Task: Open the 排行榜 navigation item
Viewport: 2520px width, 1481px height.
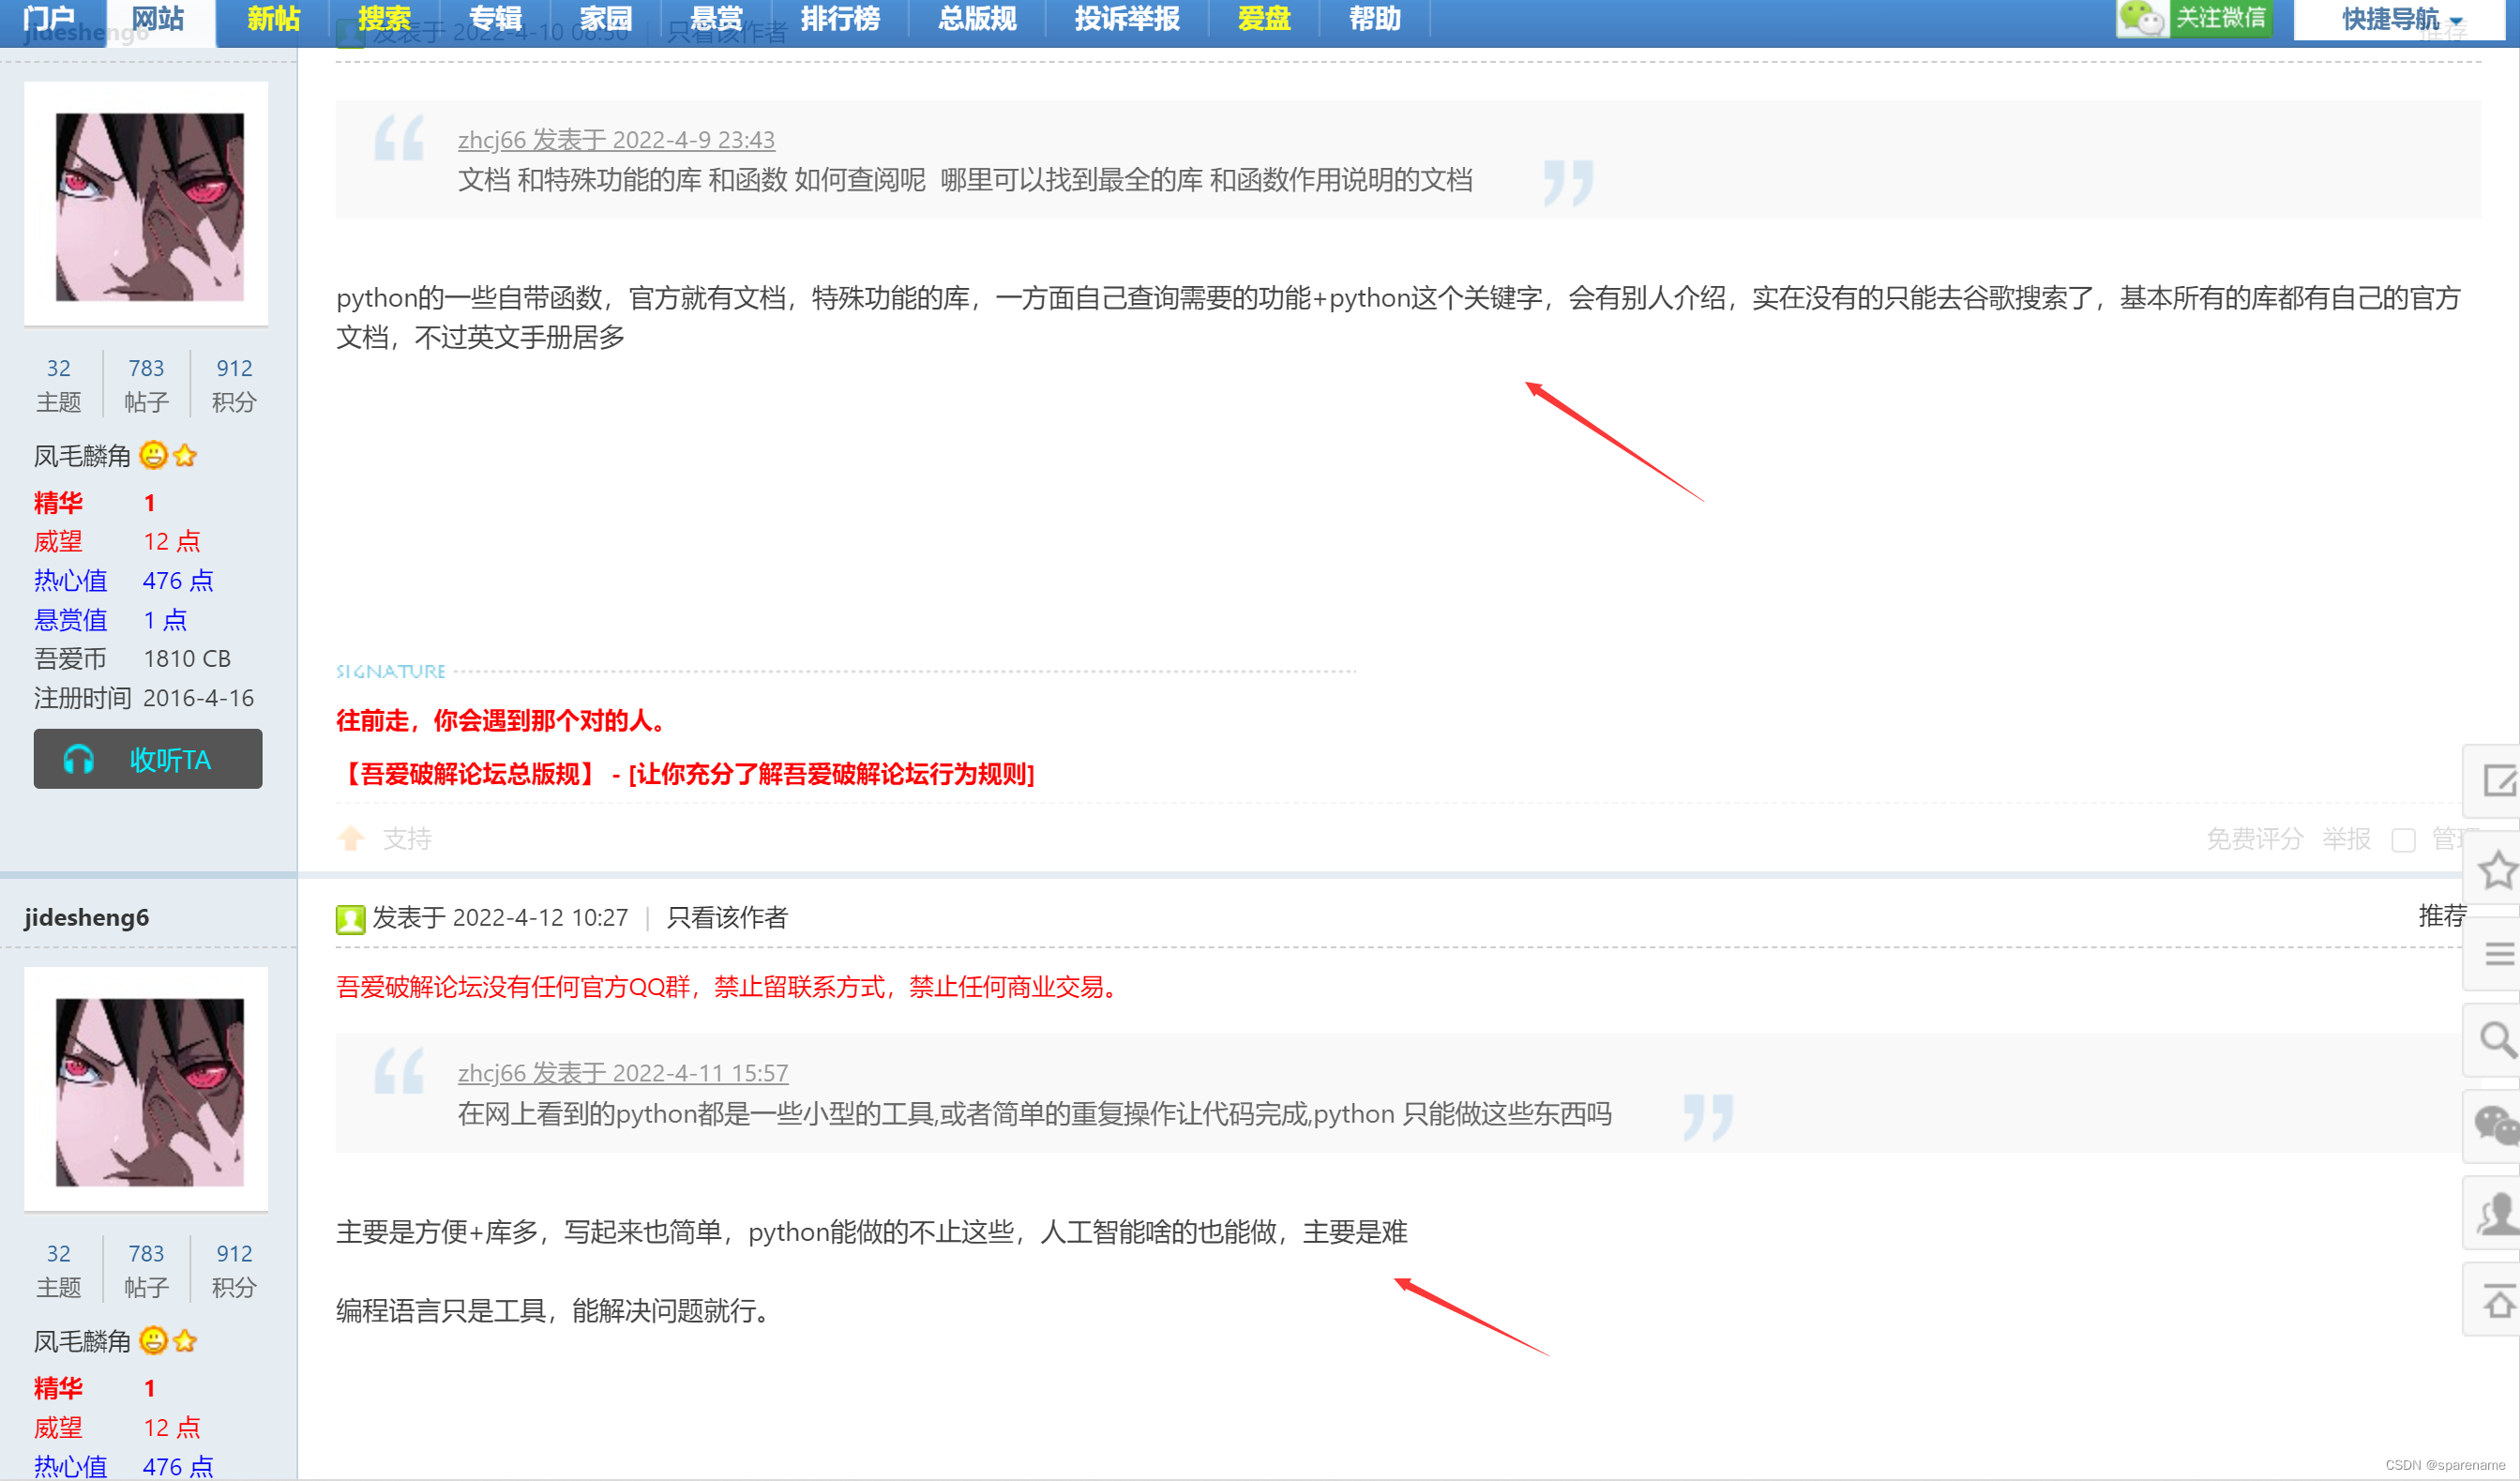Action: coord(840,18)
